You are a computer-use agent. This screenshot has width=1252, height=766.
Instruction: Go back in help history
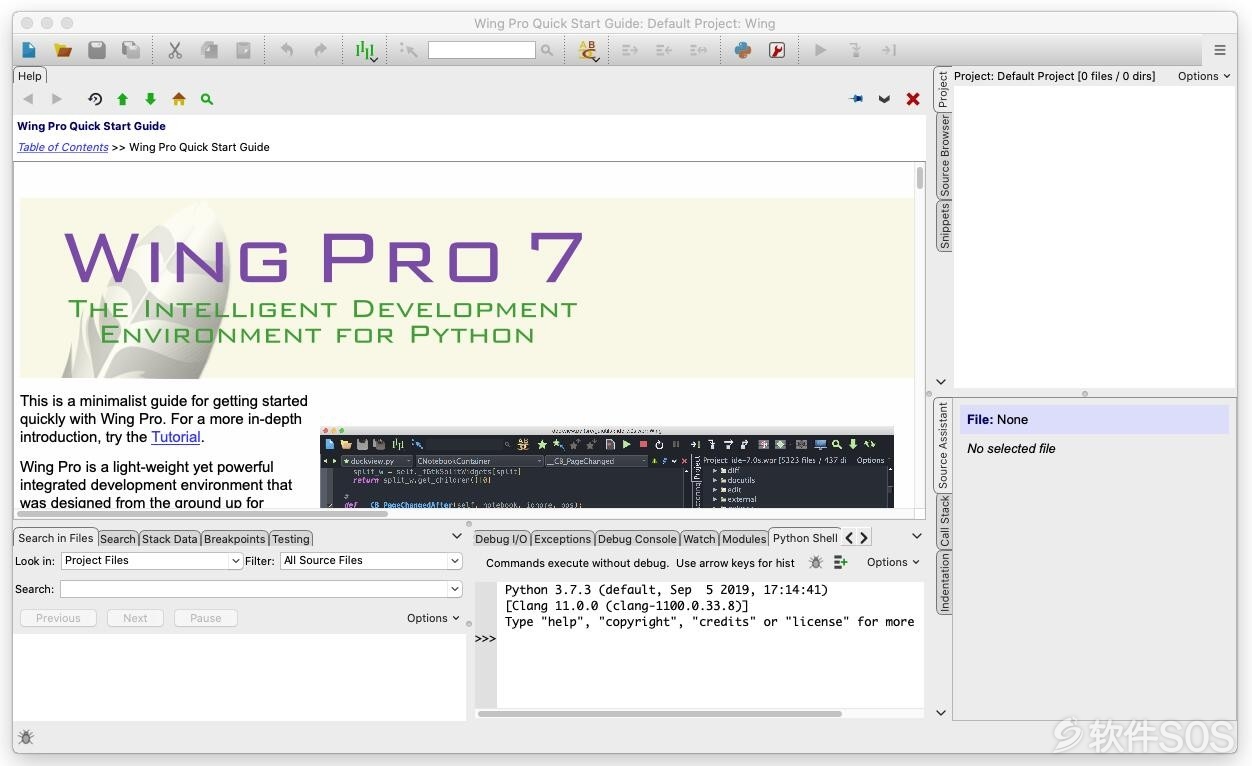(x=28, y=99)
